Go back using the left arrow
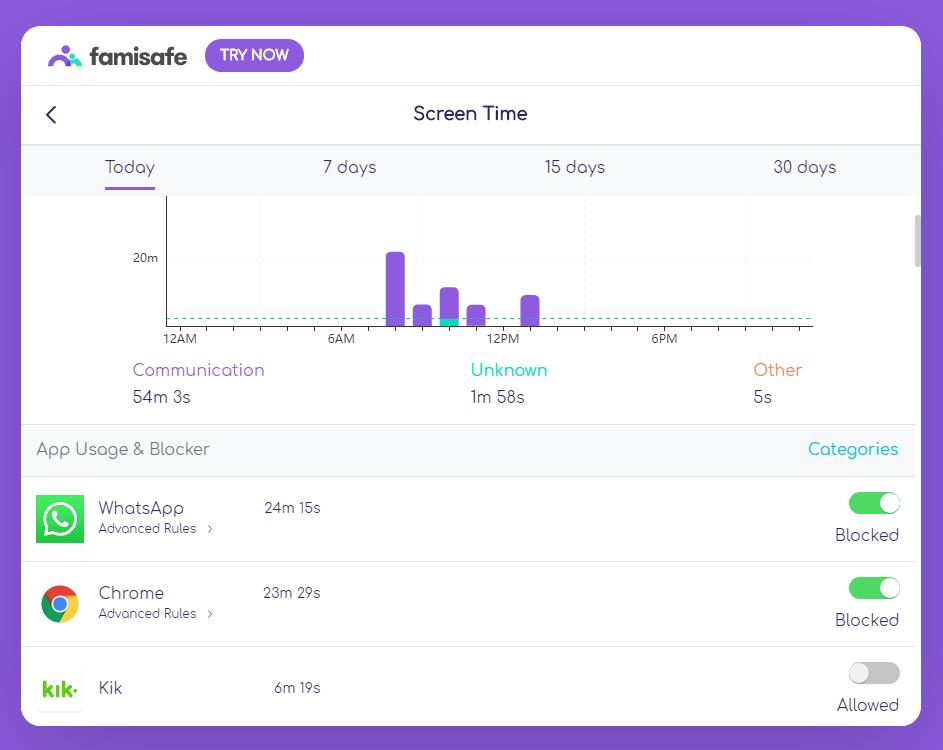The image size is (943, 750). click(x=51, y=114)
